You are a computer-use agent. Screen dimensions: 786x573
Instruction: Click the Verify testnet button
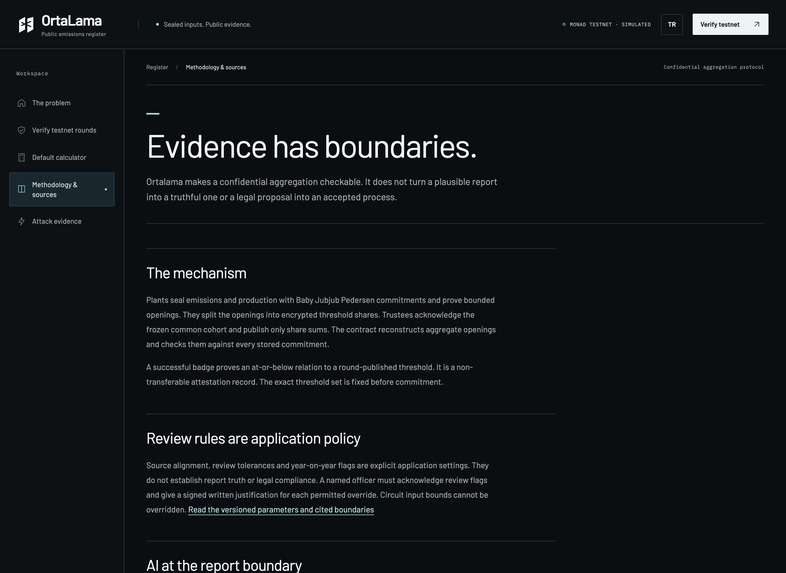tap(730, 24)
